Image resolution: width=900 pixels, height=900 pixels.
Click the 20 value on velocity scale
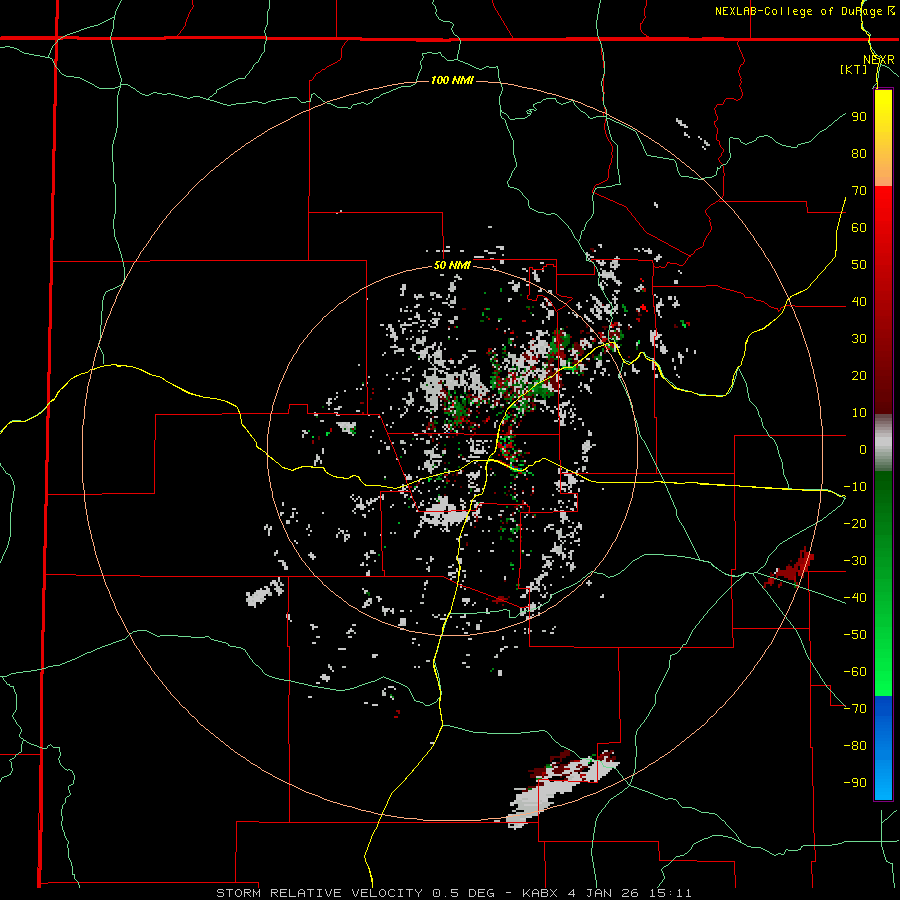859,376
